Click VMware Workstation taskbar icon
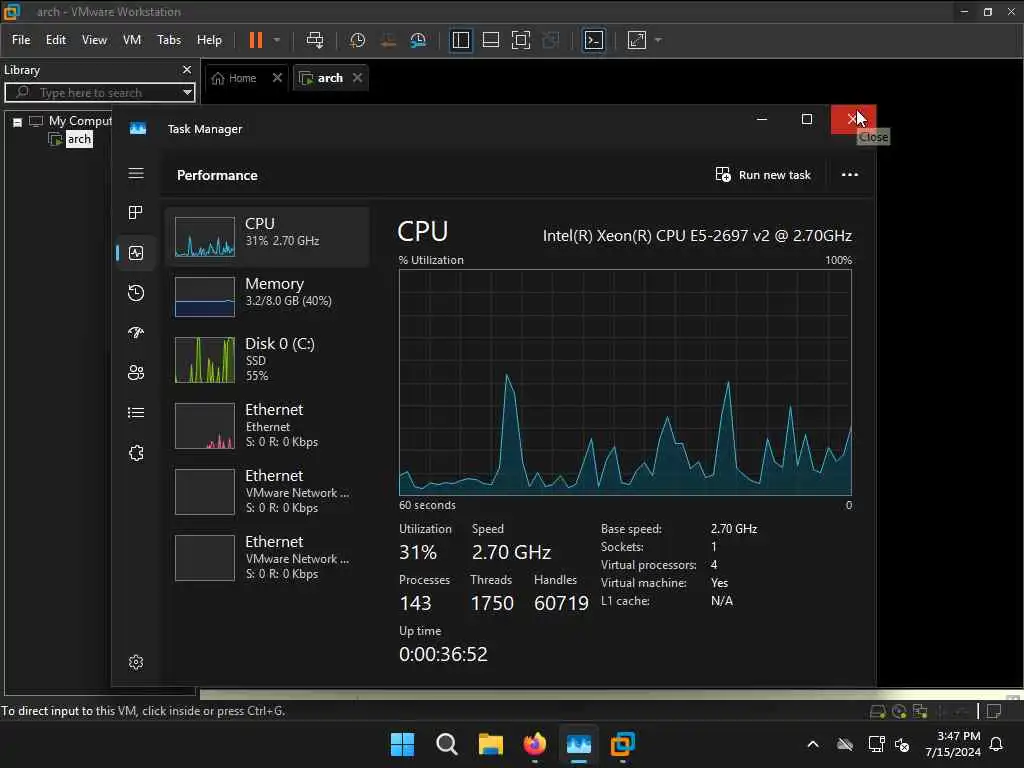Screen dimensions: 1024x768 click(623, 744)
